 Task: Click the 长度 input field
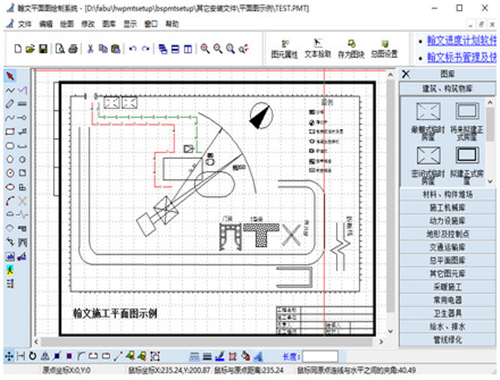[320, 356]
